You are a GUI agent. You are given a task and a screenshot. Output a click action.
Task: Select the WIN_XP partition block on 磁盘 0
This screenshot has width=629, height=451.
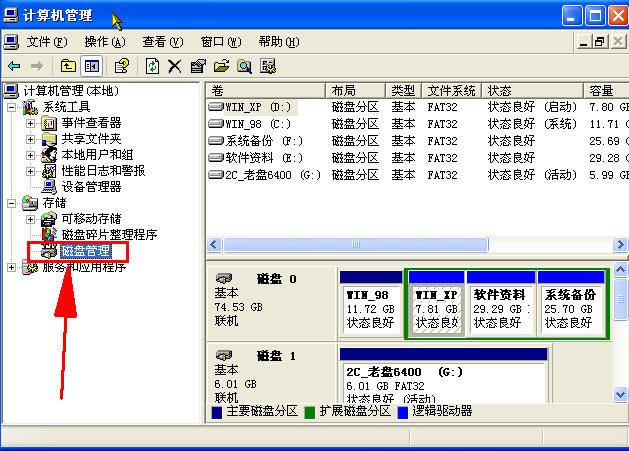pos(436,304)
